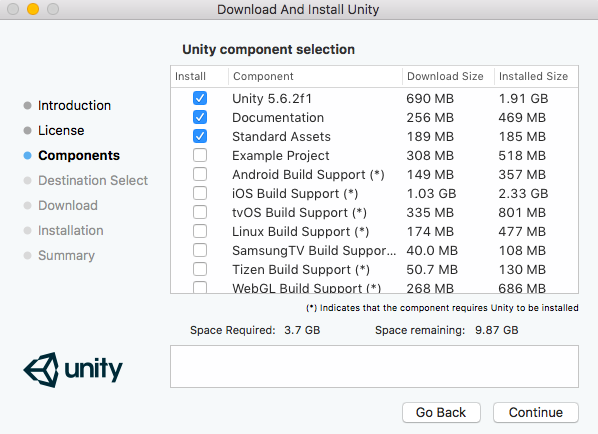Check Android Build Support checkbox
Screen dimensions: 598x434
(x=200, y=174)
